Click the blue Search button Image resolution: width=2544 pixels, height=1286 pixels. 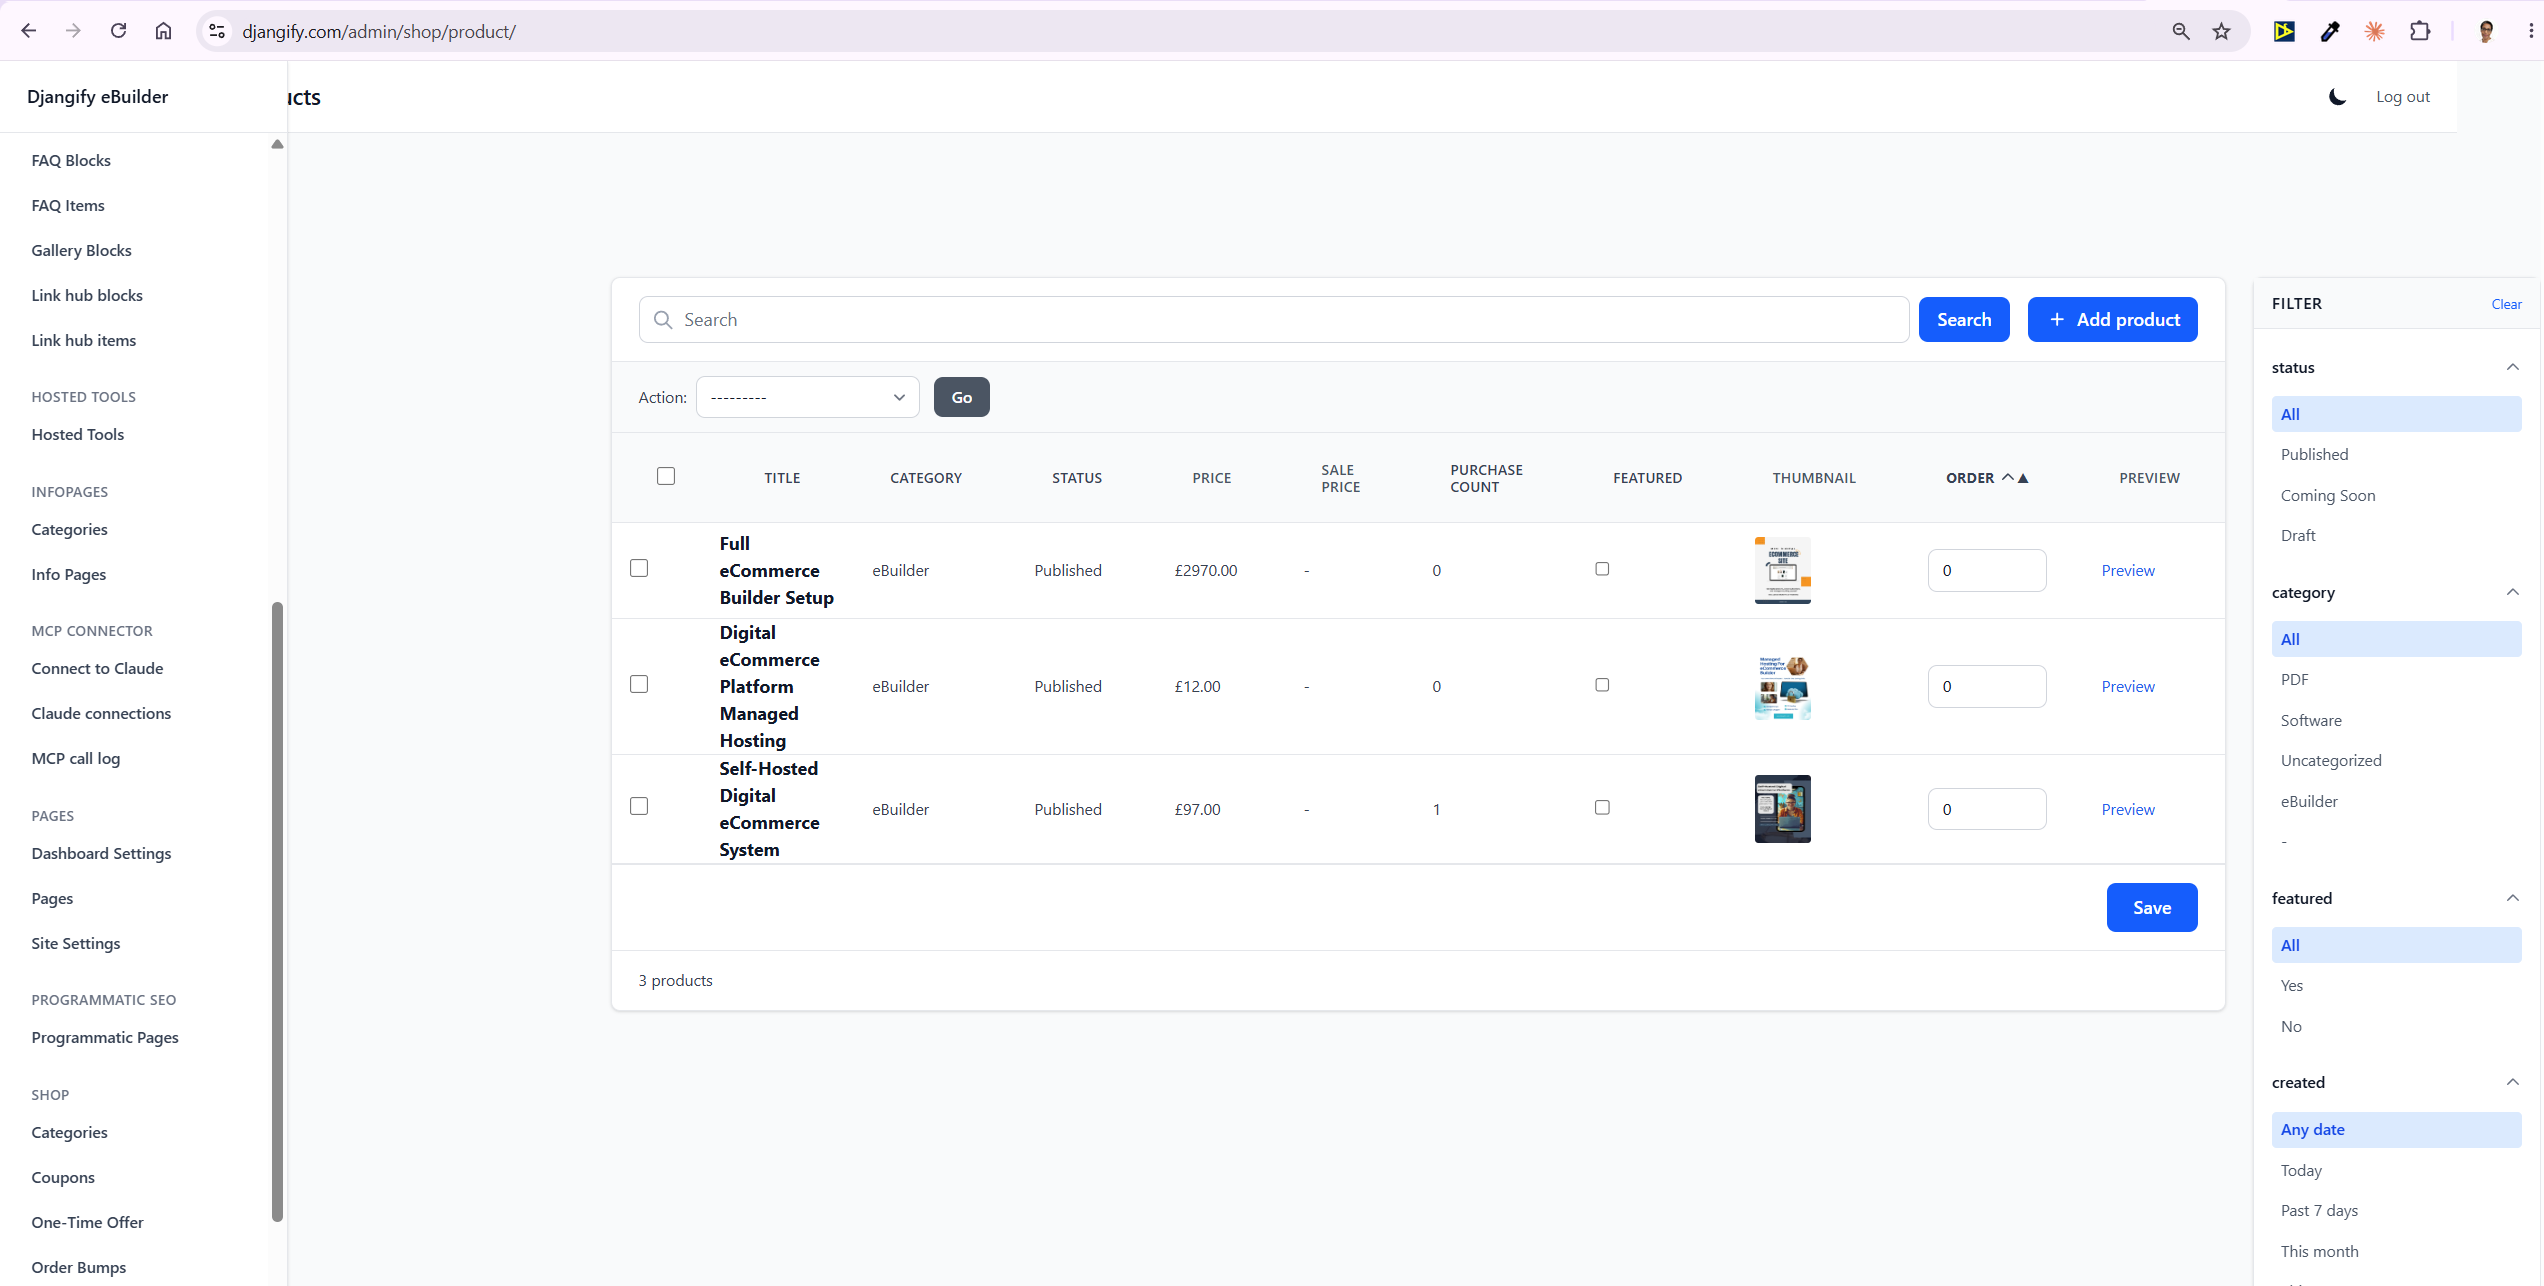click(1964, 319)
